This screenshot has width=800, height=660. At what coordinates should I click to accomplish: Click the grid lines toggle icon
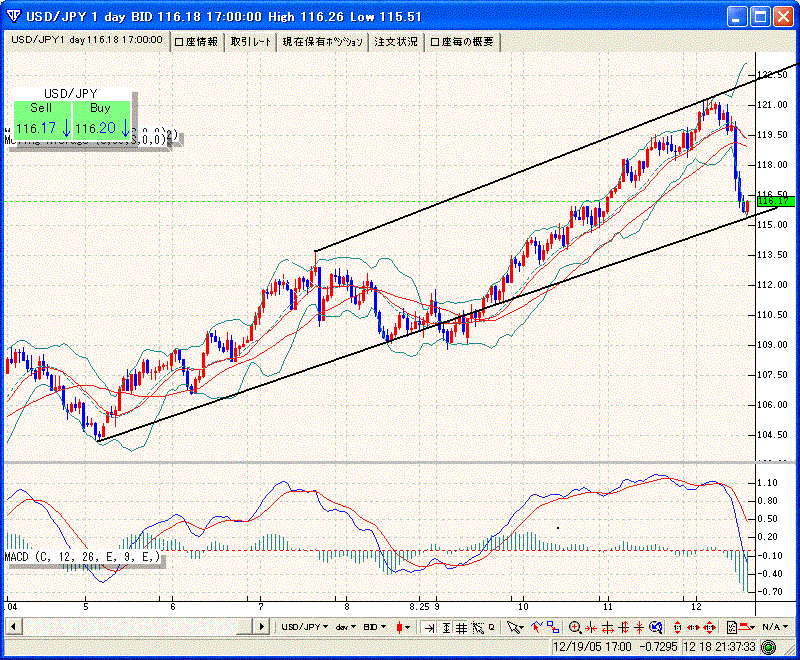(x=461, y=627)
